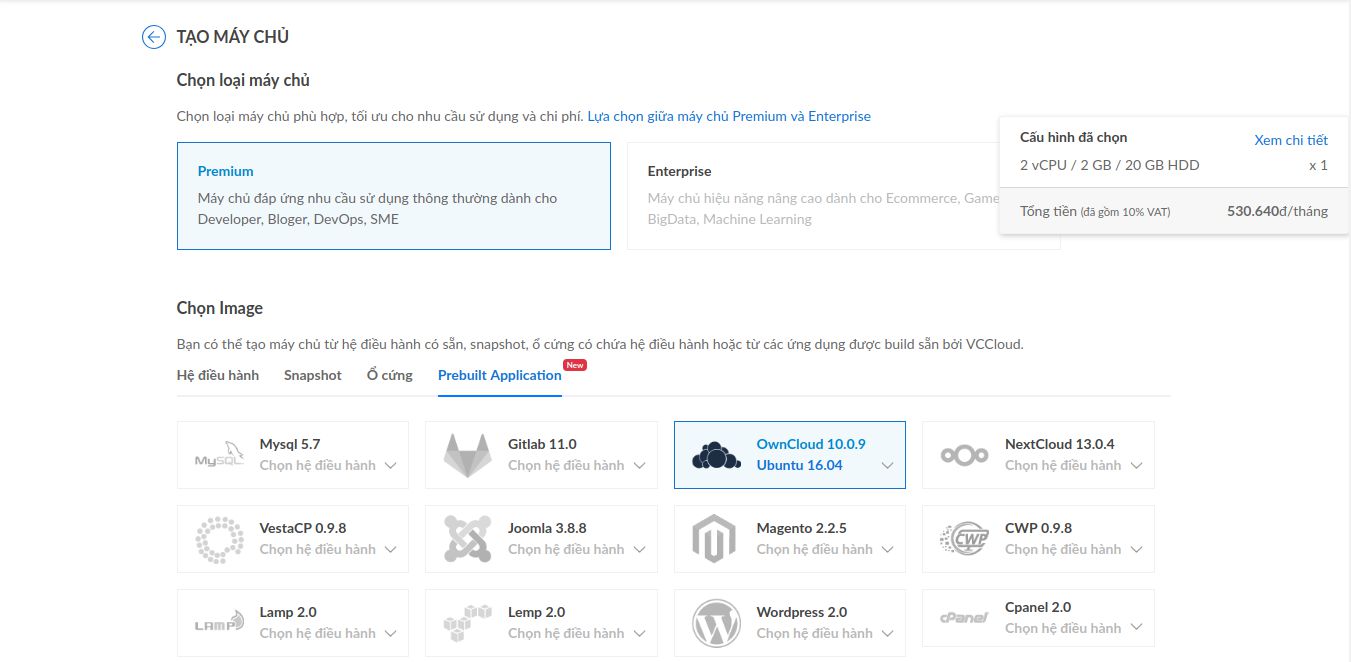Expand OS dropdown for Joomla 3.8.8
Image resolution: width=1351 pixels, height=662 pixels.
(639, 550)
